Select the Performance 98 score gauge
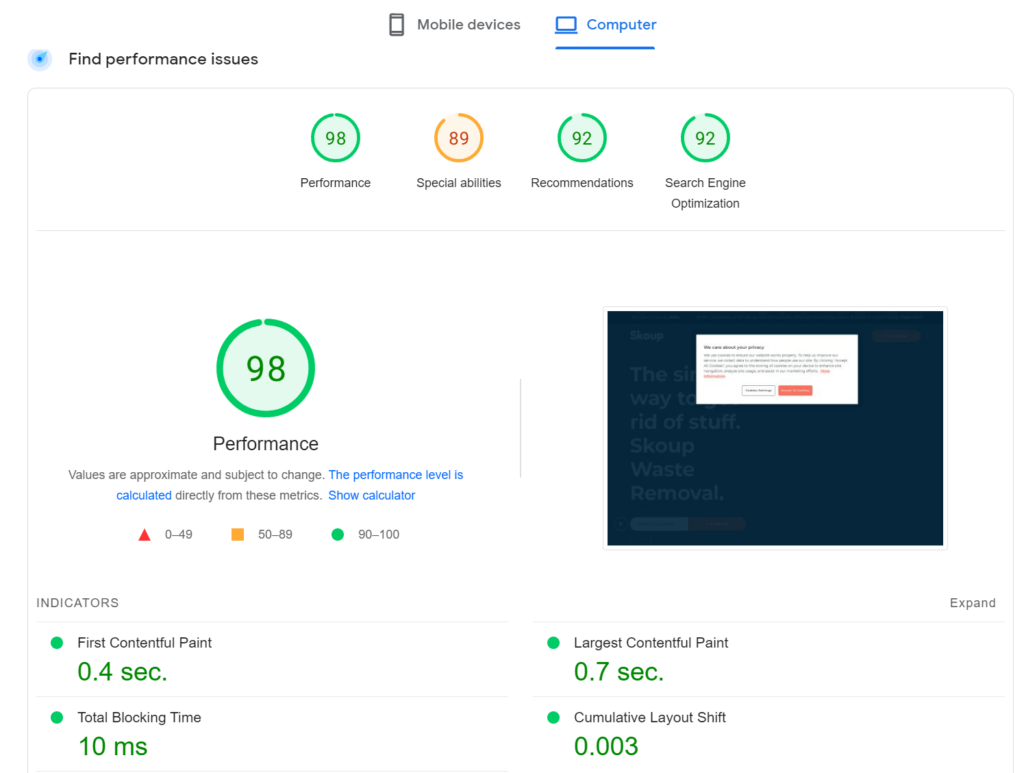This screenshot has height=773, width=1024. pos(335,138)
